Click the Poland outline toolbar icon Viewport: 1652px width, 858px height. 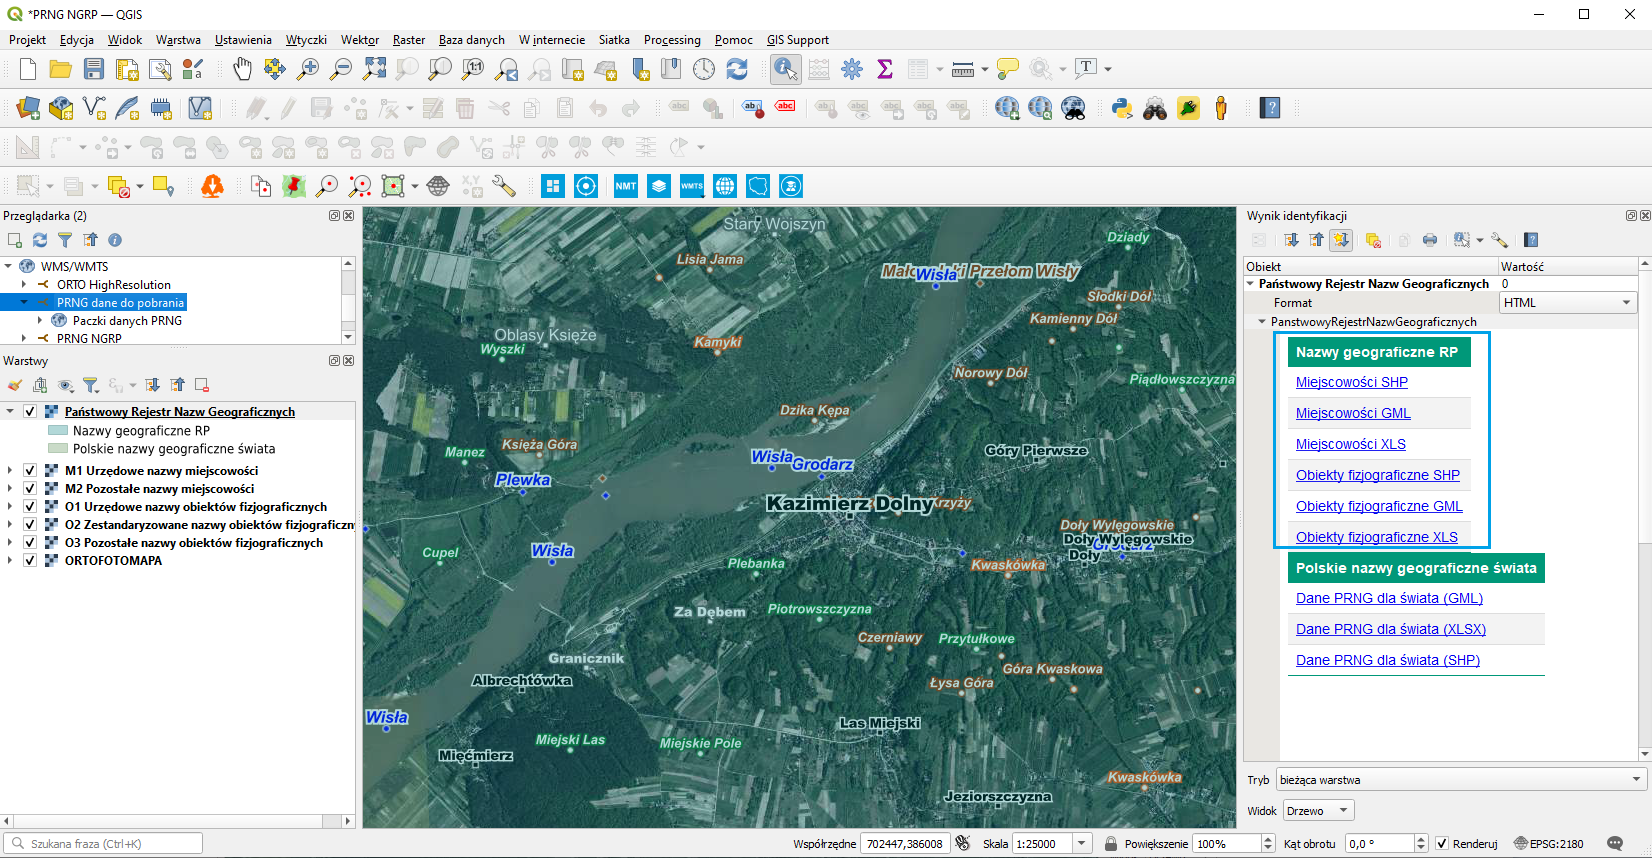pos(758,186)
